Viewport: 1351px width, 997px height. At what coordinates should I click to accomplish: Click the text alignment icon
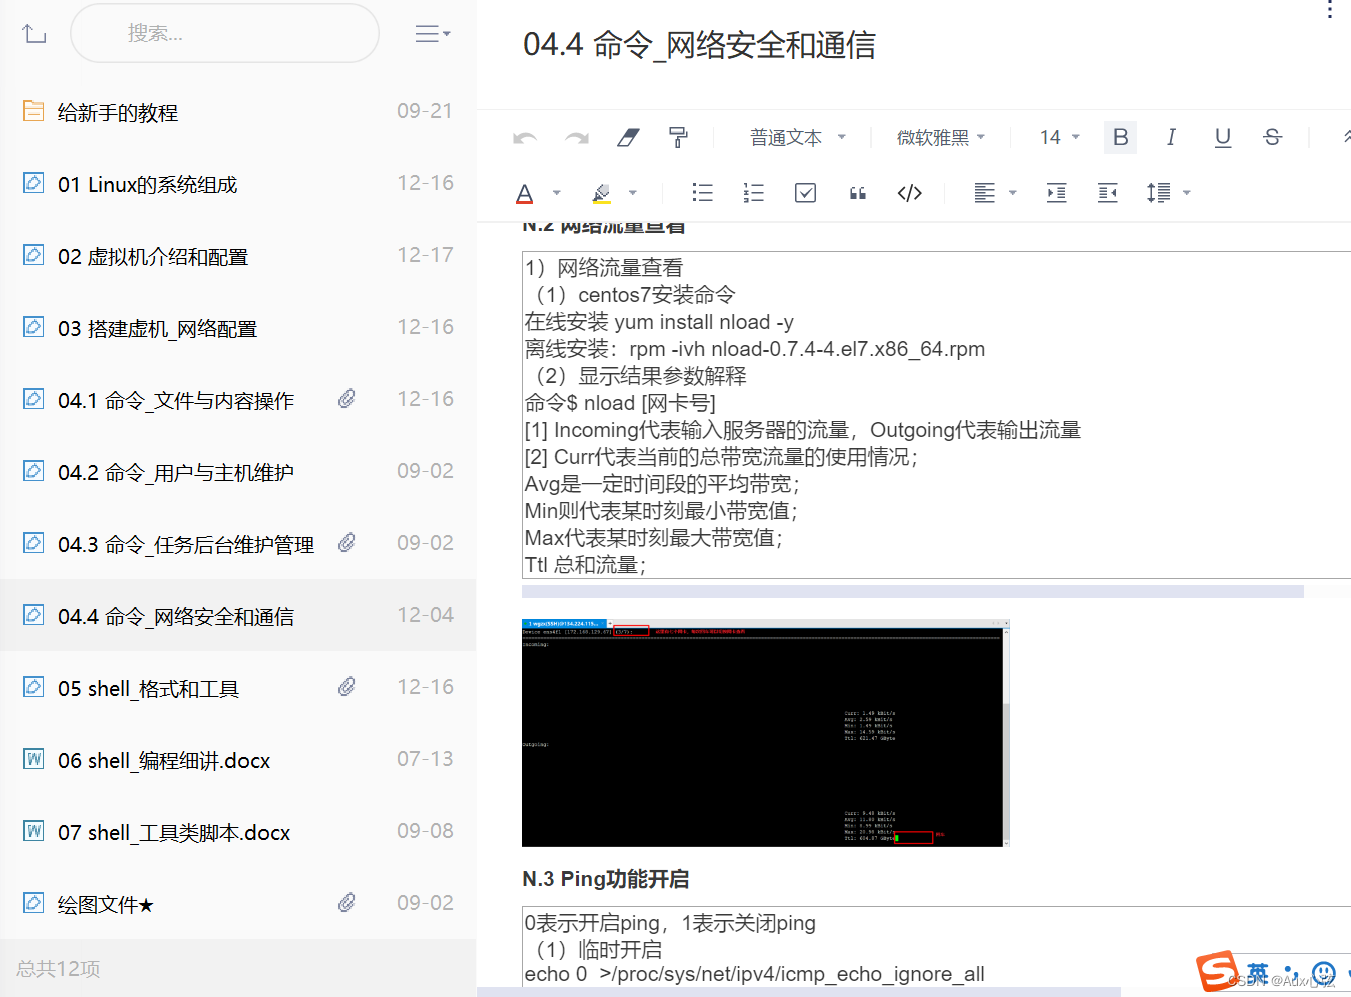coord(985,193)
